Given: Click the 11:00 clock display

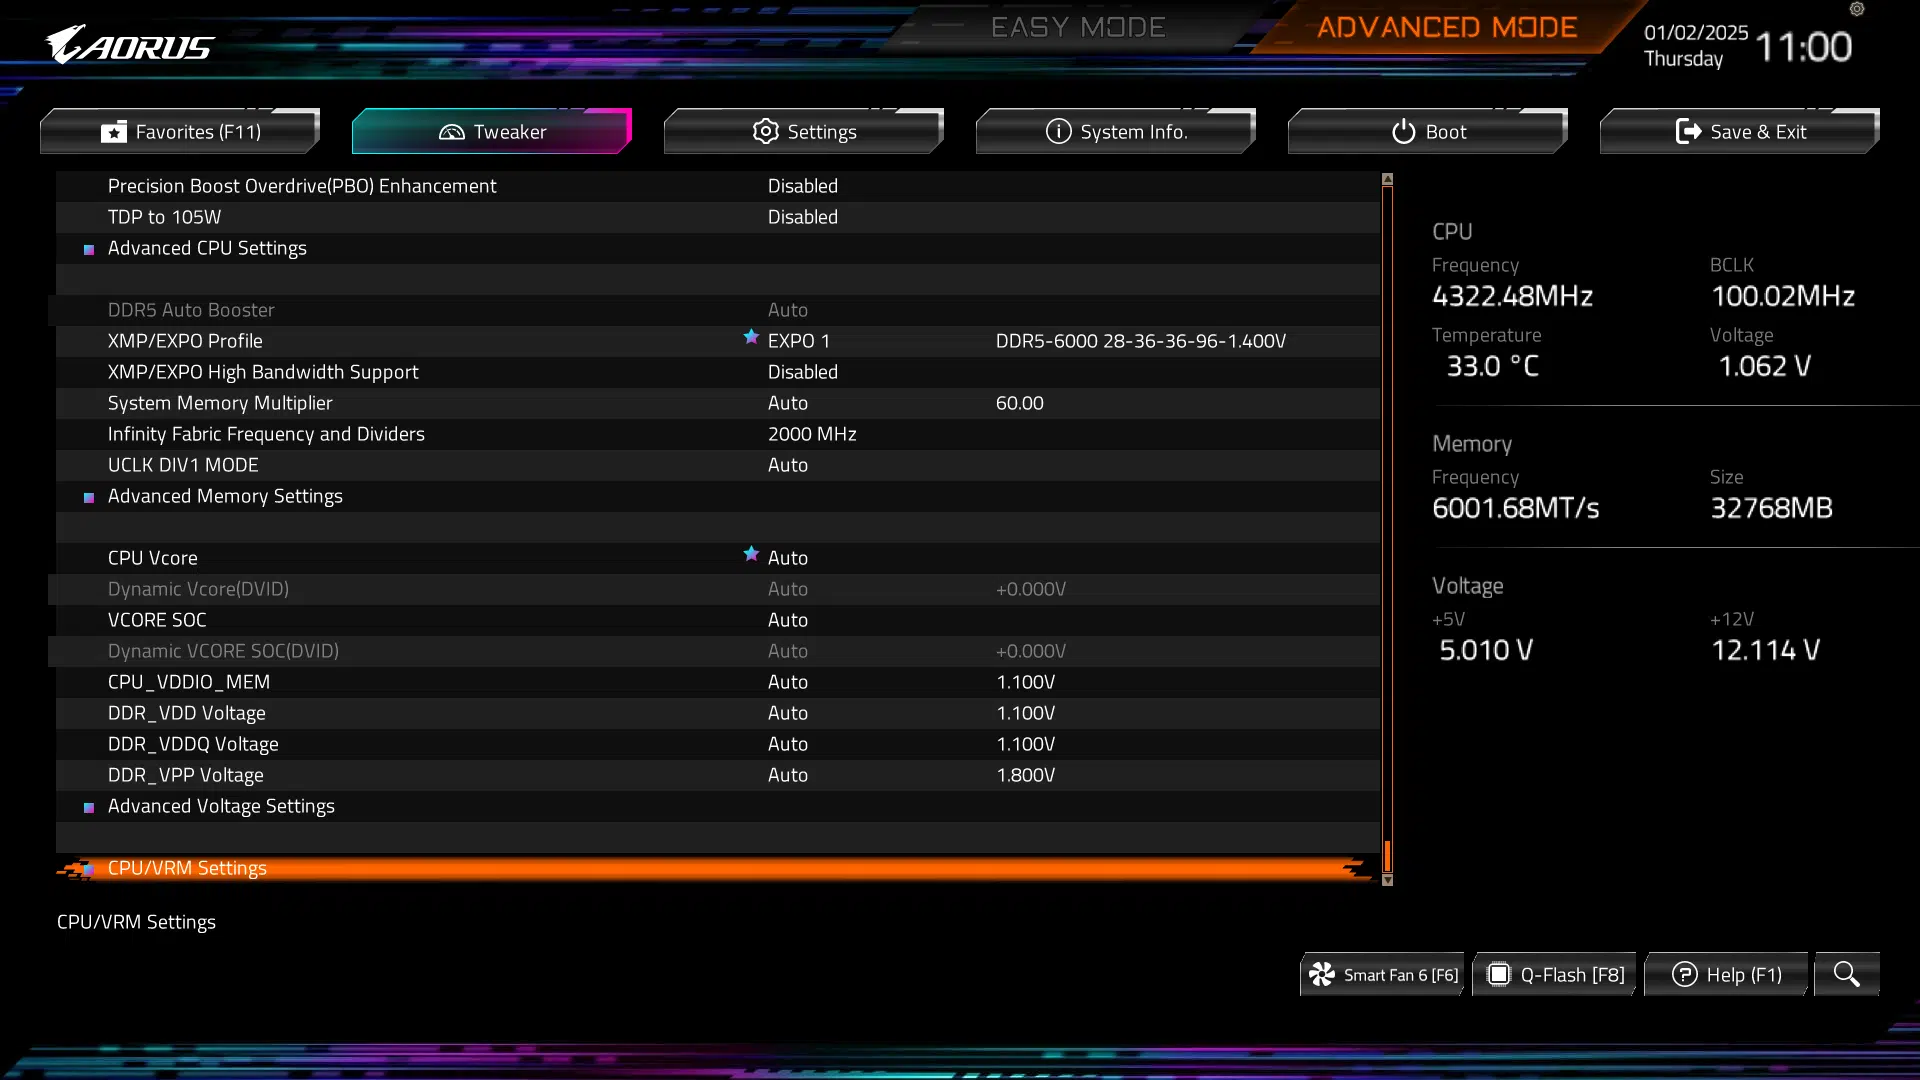Looking at the screenshot, I should (1803, 46).
